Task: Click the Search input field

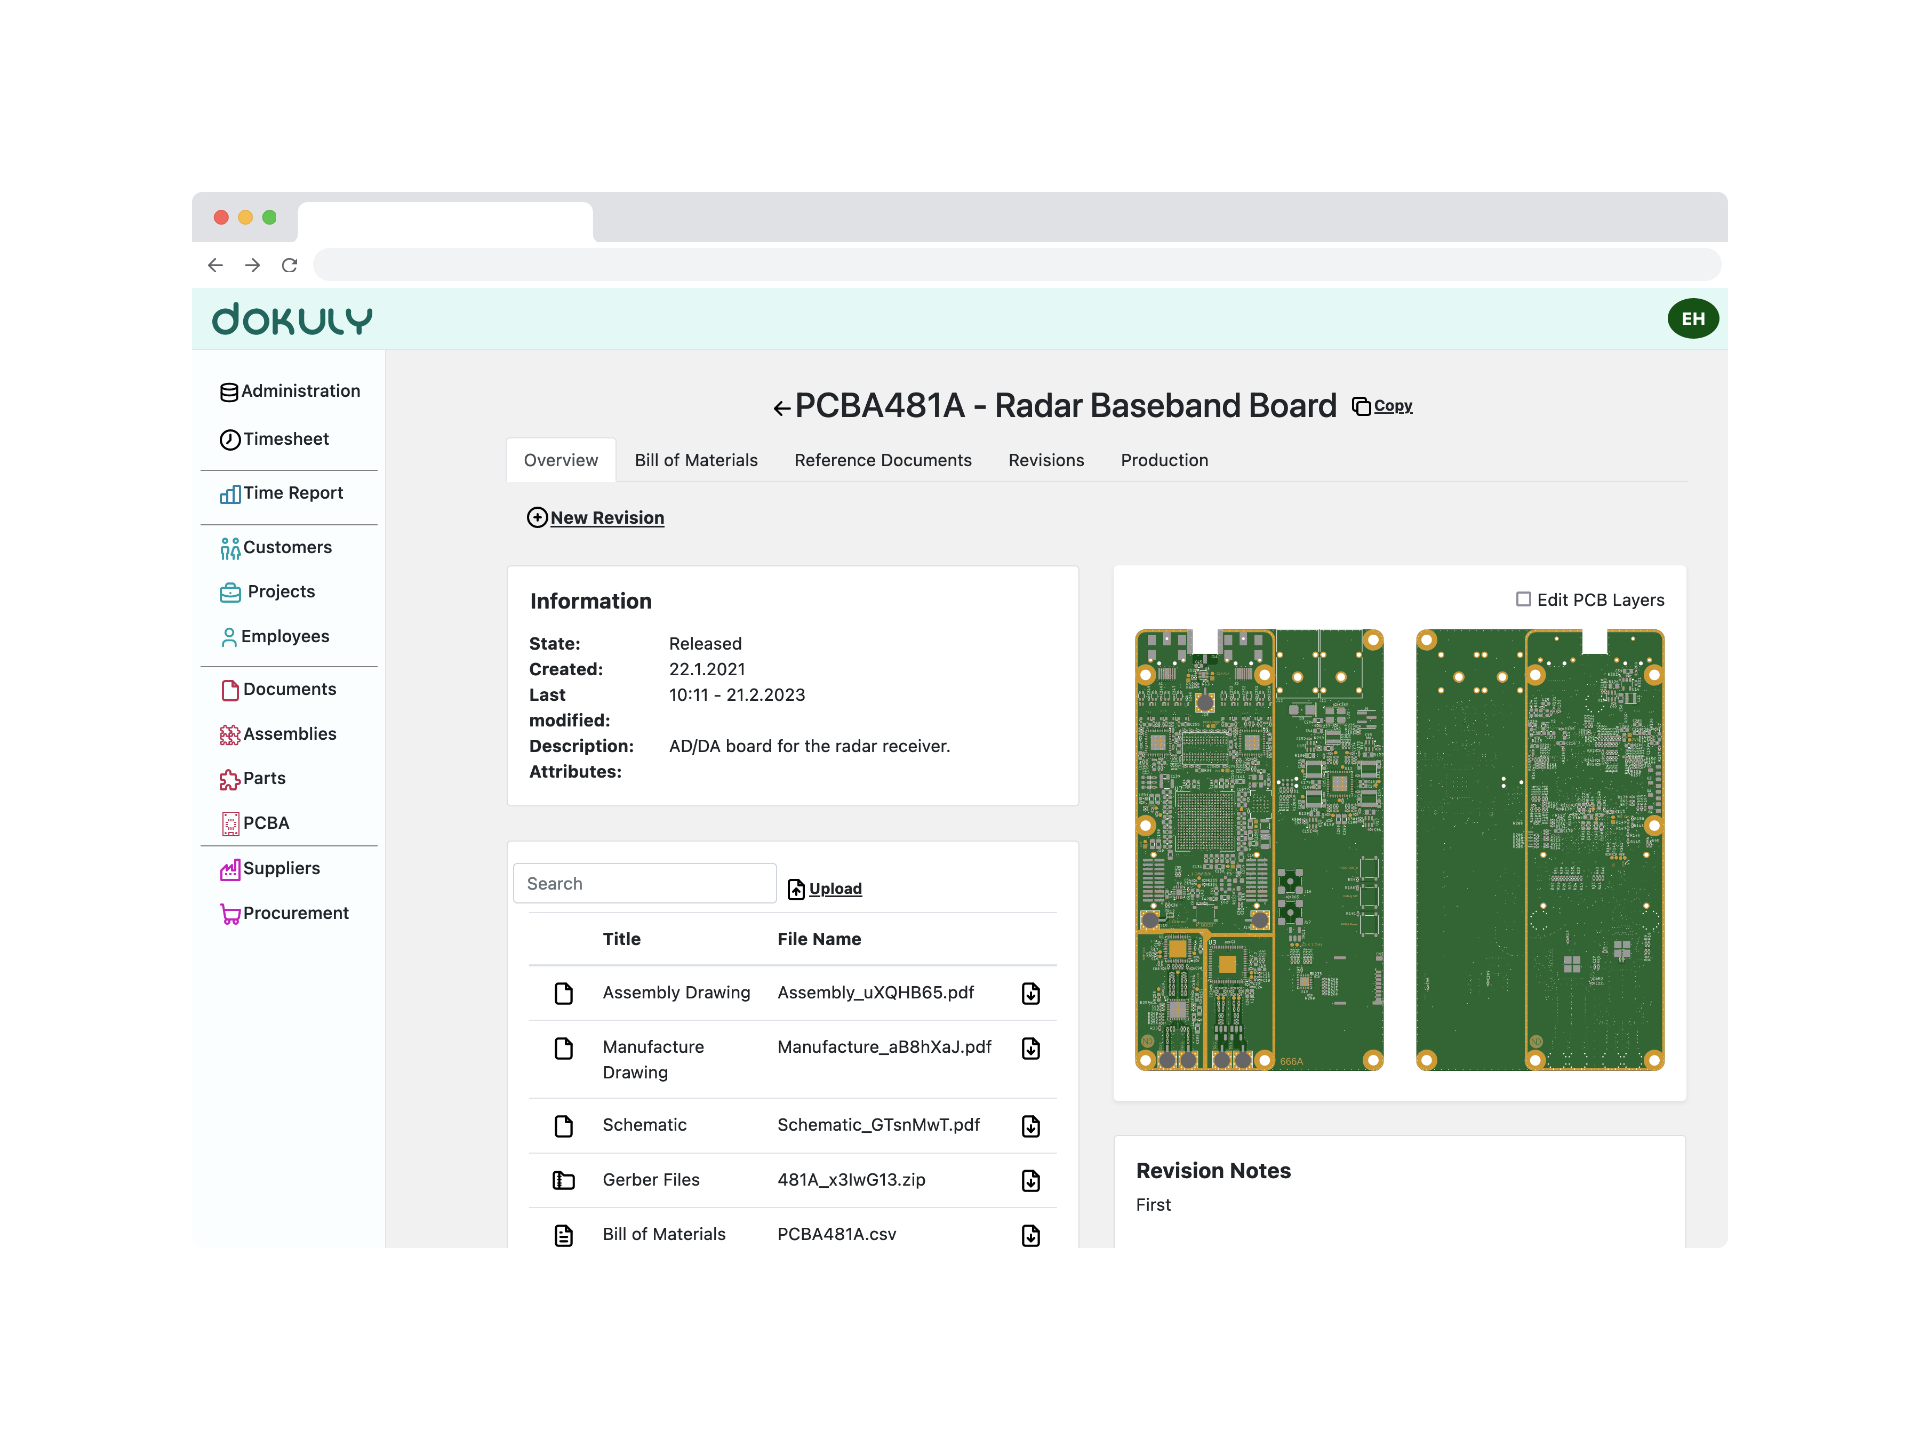Action: tap(643, 883)
